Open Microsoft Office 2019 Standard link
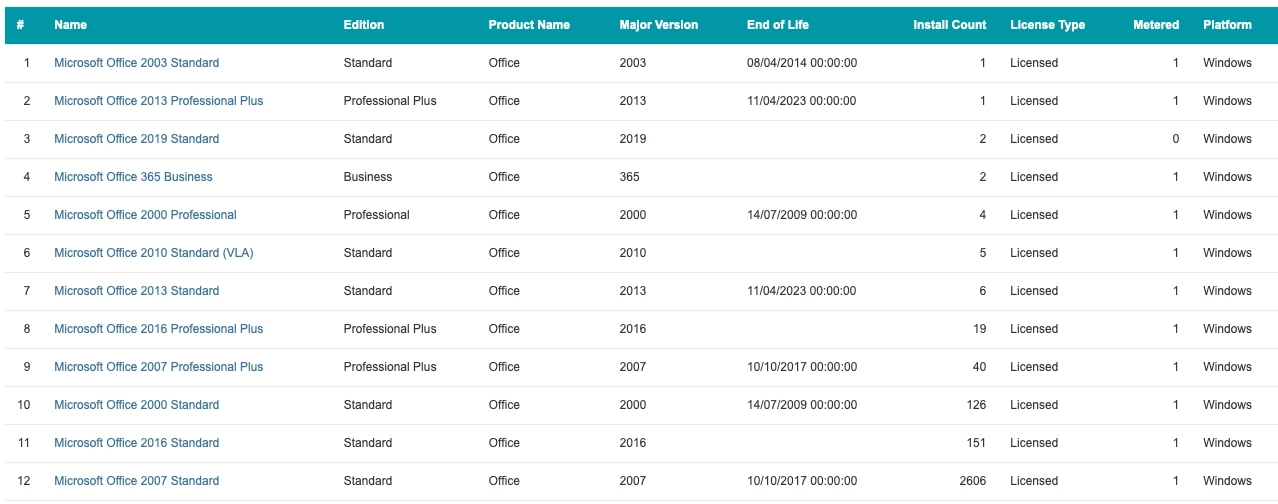 [x=136, y=139]
